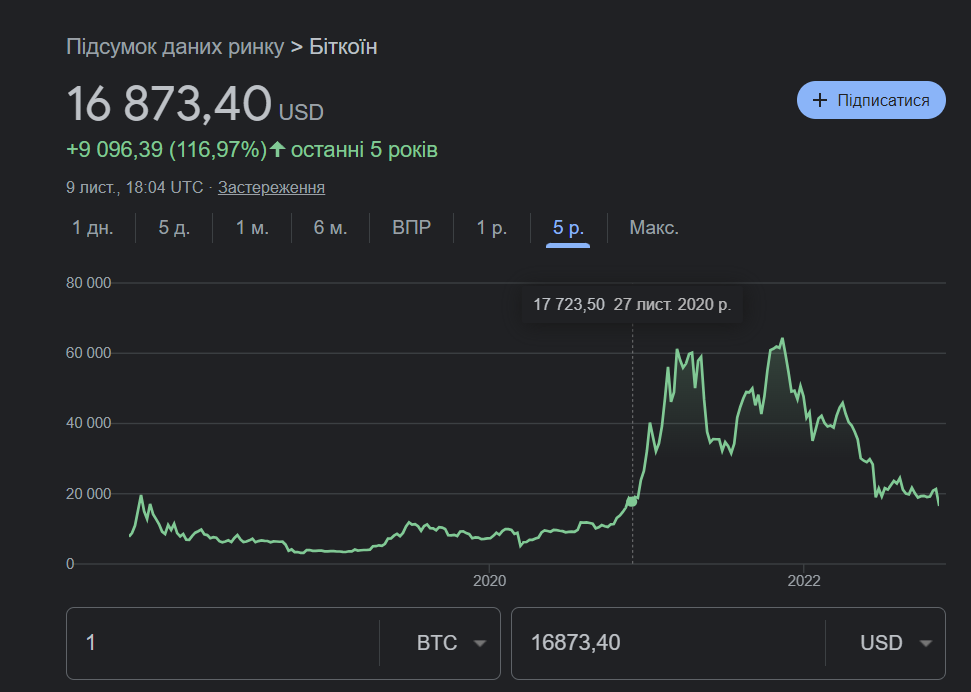
Task: Open the Застереження disclaimer link
Action: pyautogui.click(x=271, y=187)
